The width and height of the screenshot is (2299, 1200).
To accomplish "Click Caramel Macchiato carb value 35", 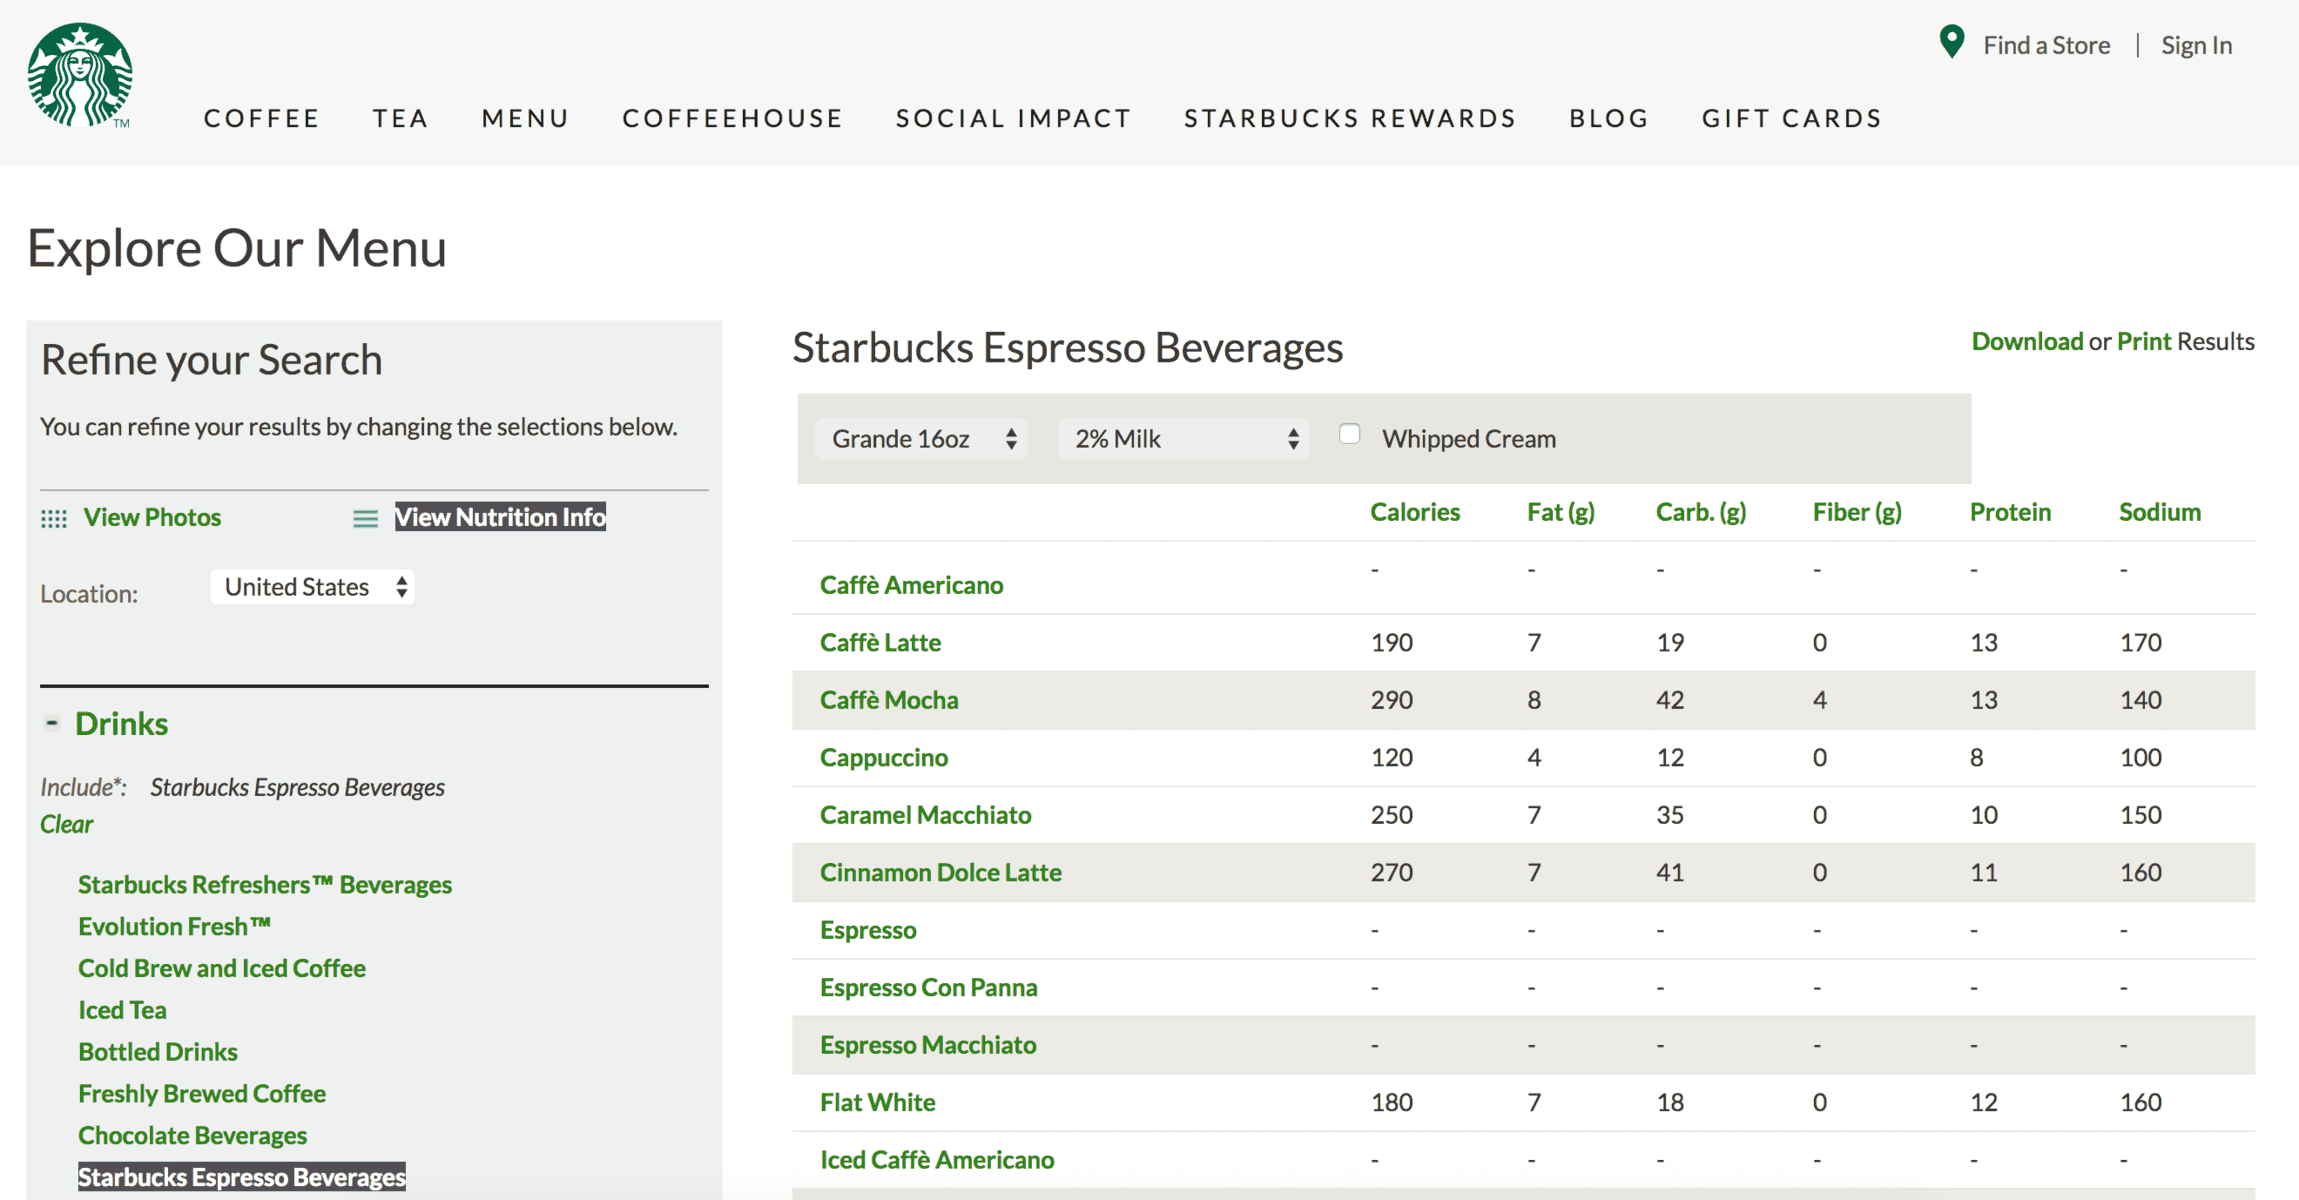I will tap(1670, 815).
